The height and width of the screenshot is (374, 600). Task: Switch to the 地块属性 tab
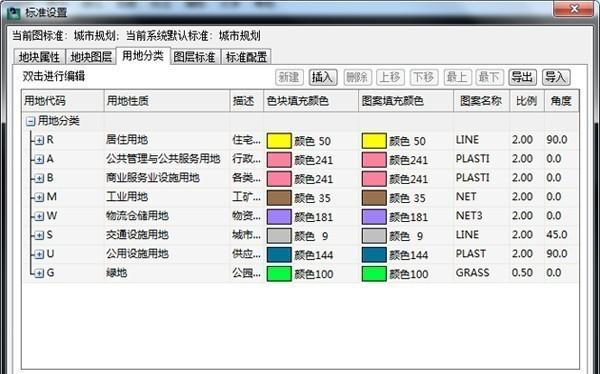pos(39,57)
